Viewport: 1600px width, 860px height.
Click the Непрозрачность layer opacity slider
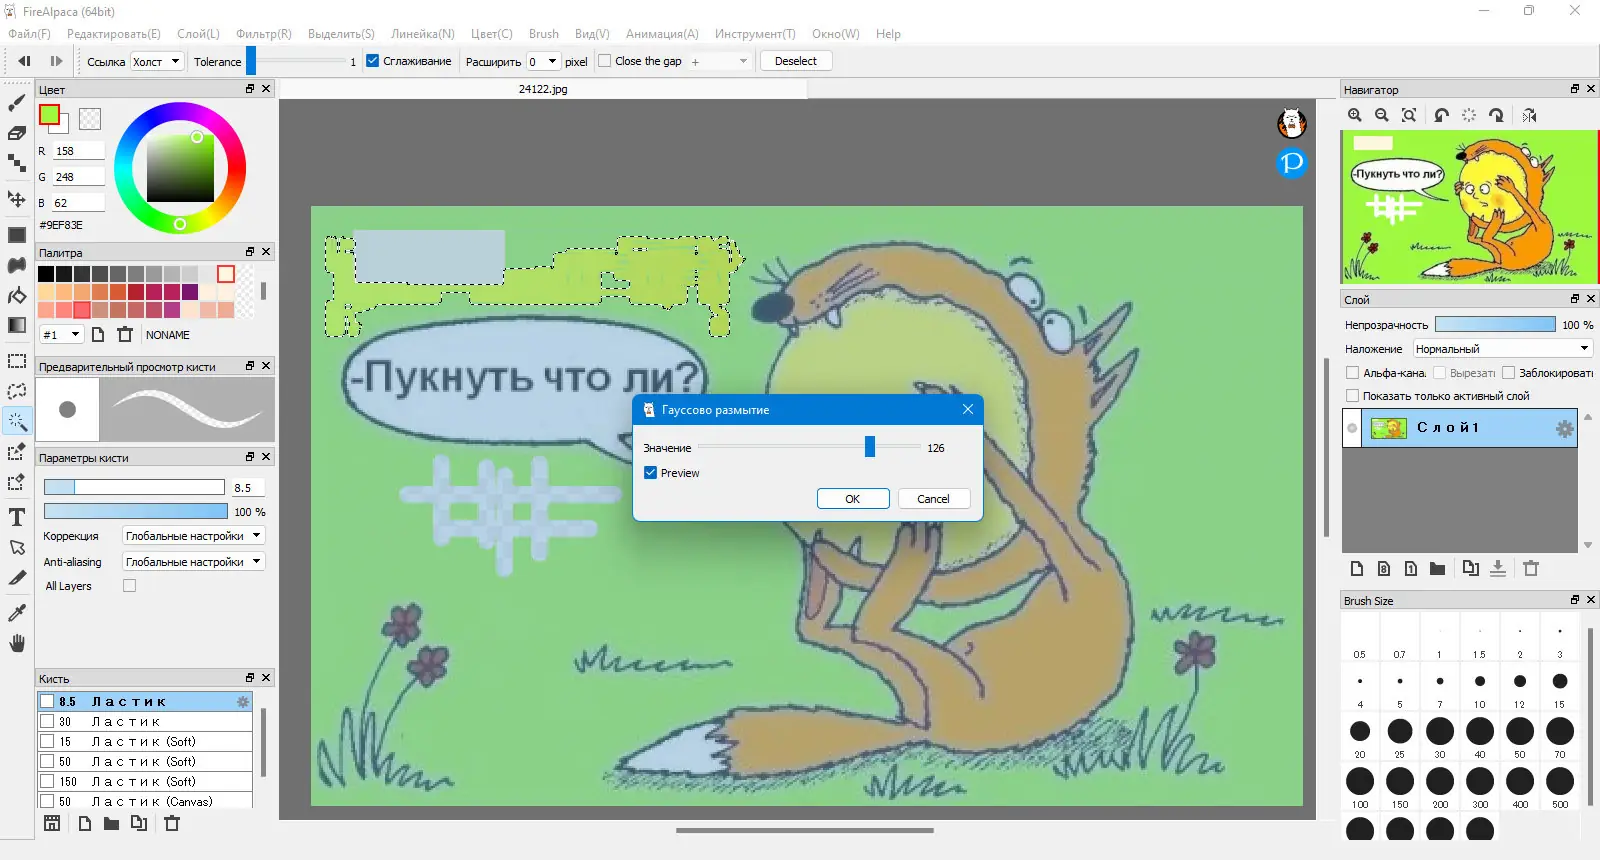coord(1495,324)
